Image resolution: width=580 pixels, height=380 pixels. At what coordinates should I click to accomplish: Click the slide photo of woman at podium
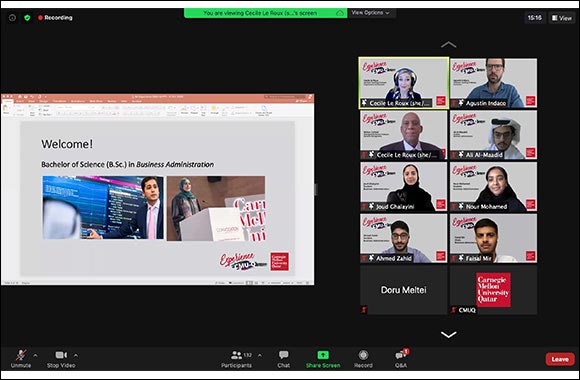coord(216,208)
